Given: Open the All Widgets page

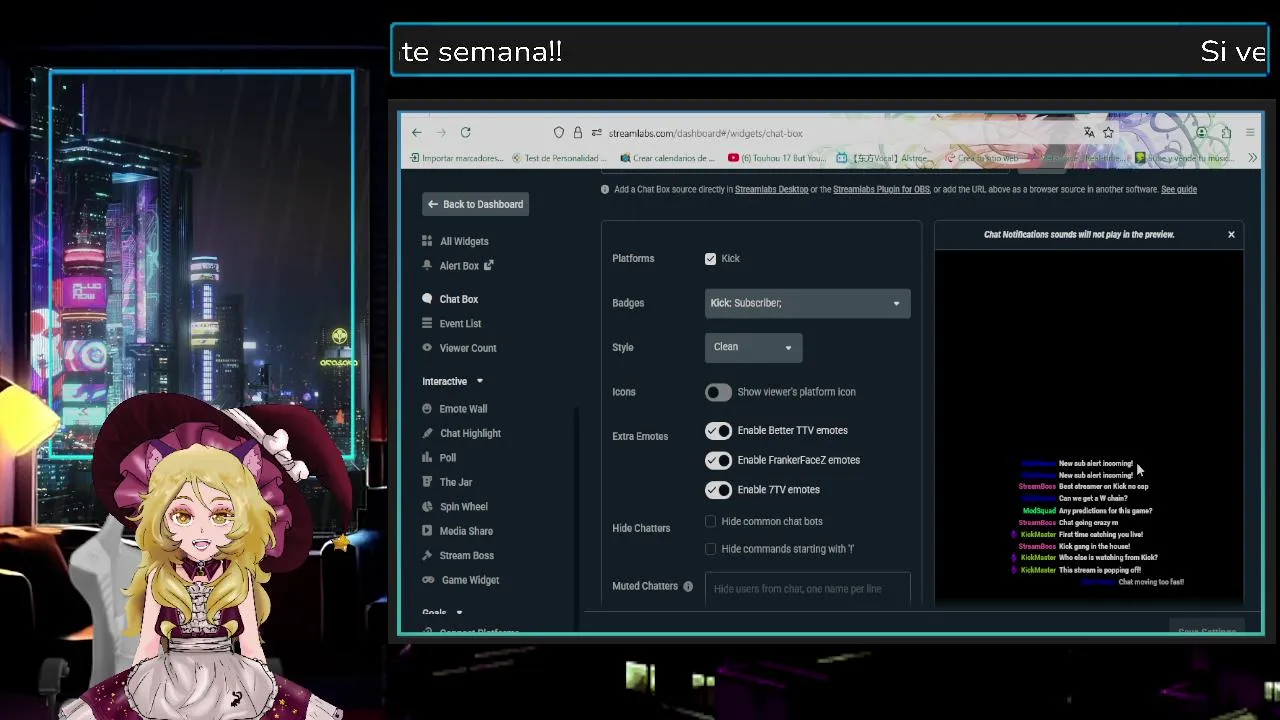Looking at the screenshot, I should pos(464,241).
